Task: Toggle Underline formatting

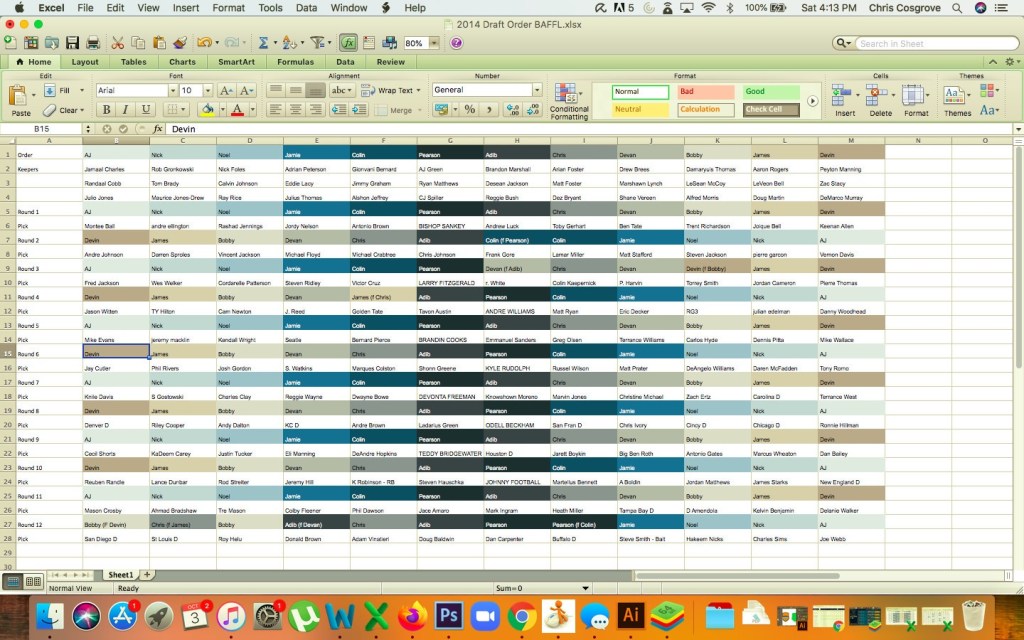Action: 144,110
